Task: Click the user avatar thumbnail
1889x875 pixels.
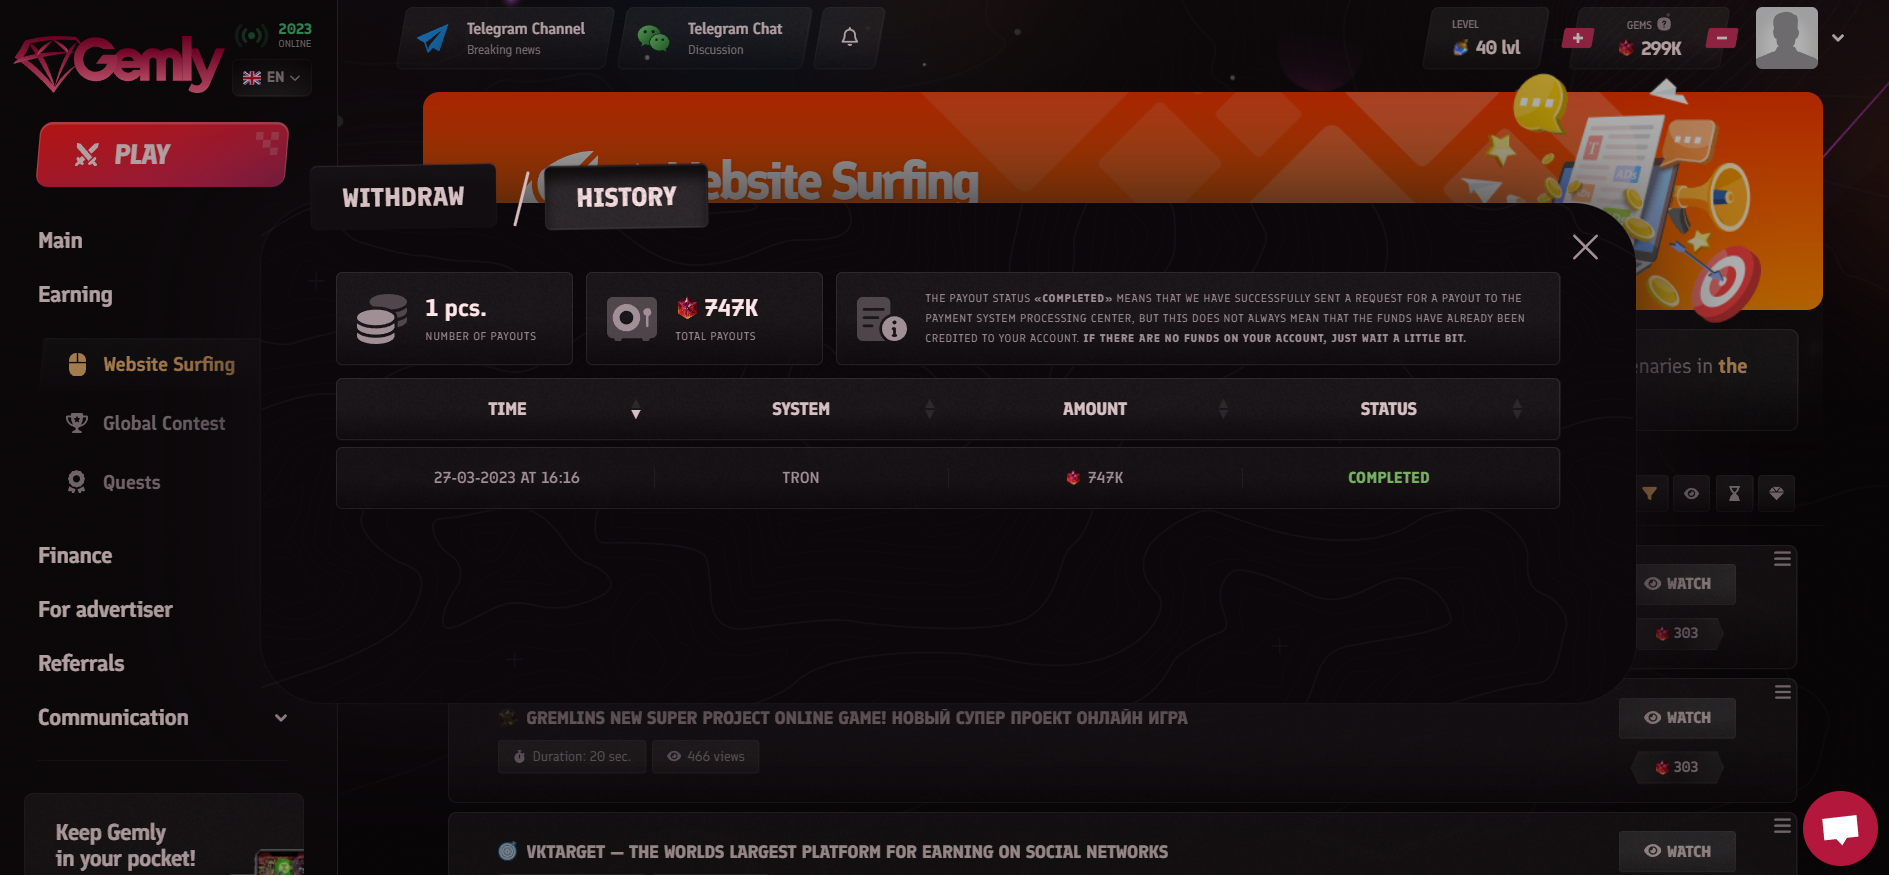Action: (x=1786, y=38)
